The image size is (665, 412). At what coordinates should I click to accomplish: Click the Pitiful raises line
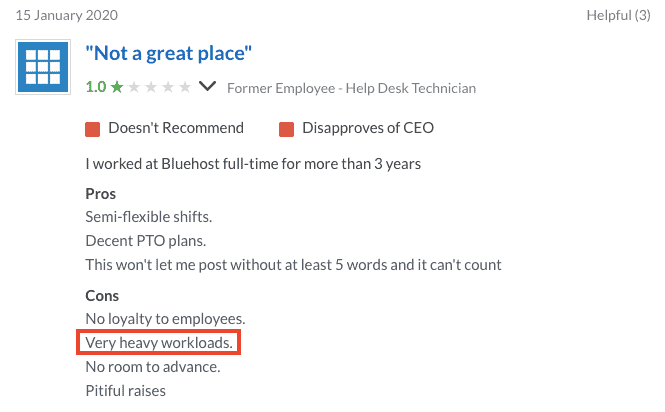click(126, 391)
